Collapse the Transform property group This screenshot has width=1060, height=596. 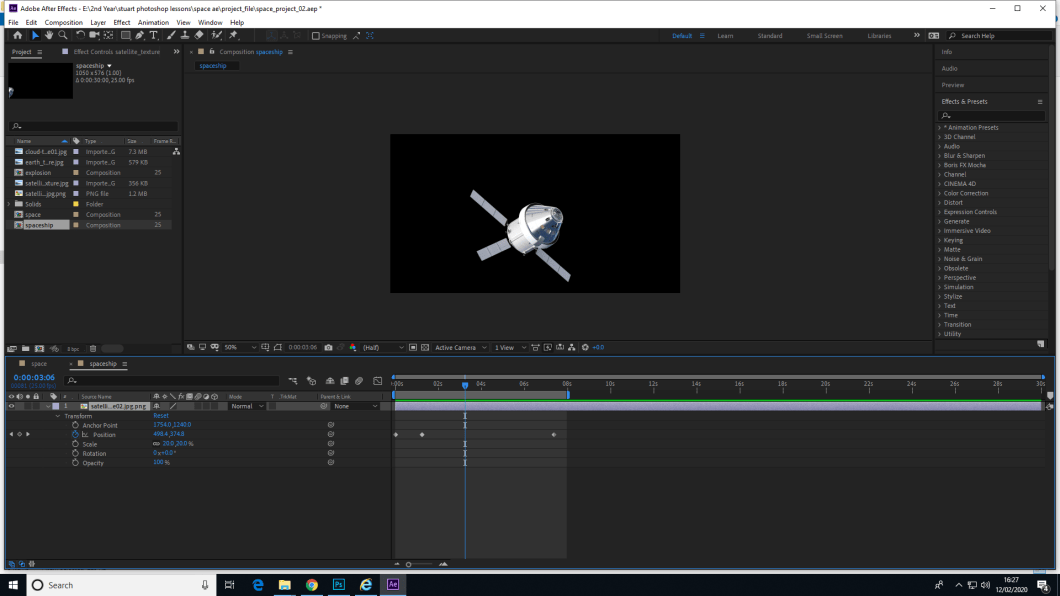click(x=57, y=415)
